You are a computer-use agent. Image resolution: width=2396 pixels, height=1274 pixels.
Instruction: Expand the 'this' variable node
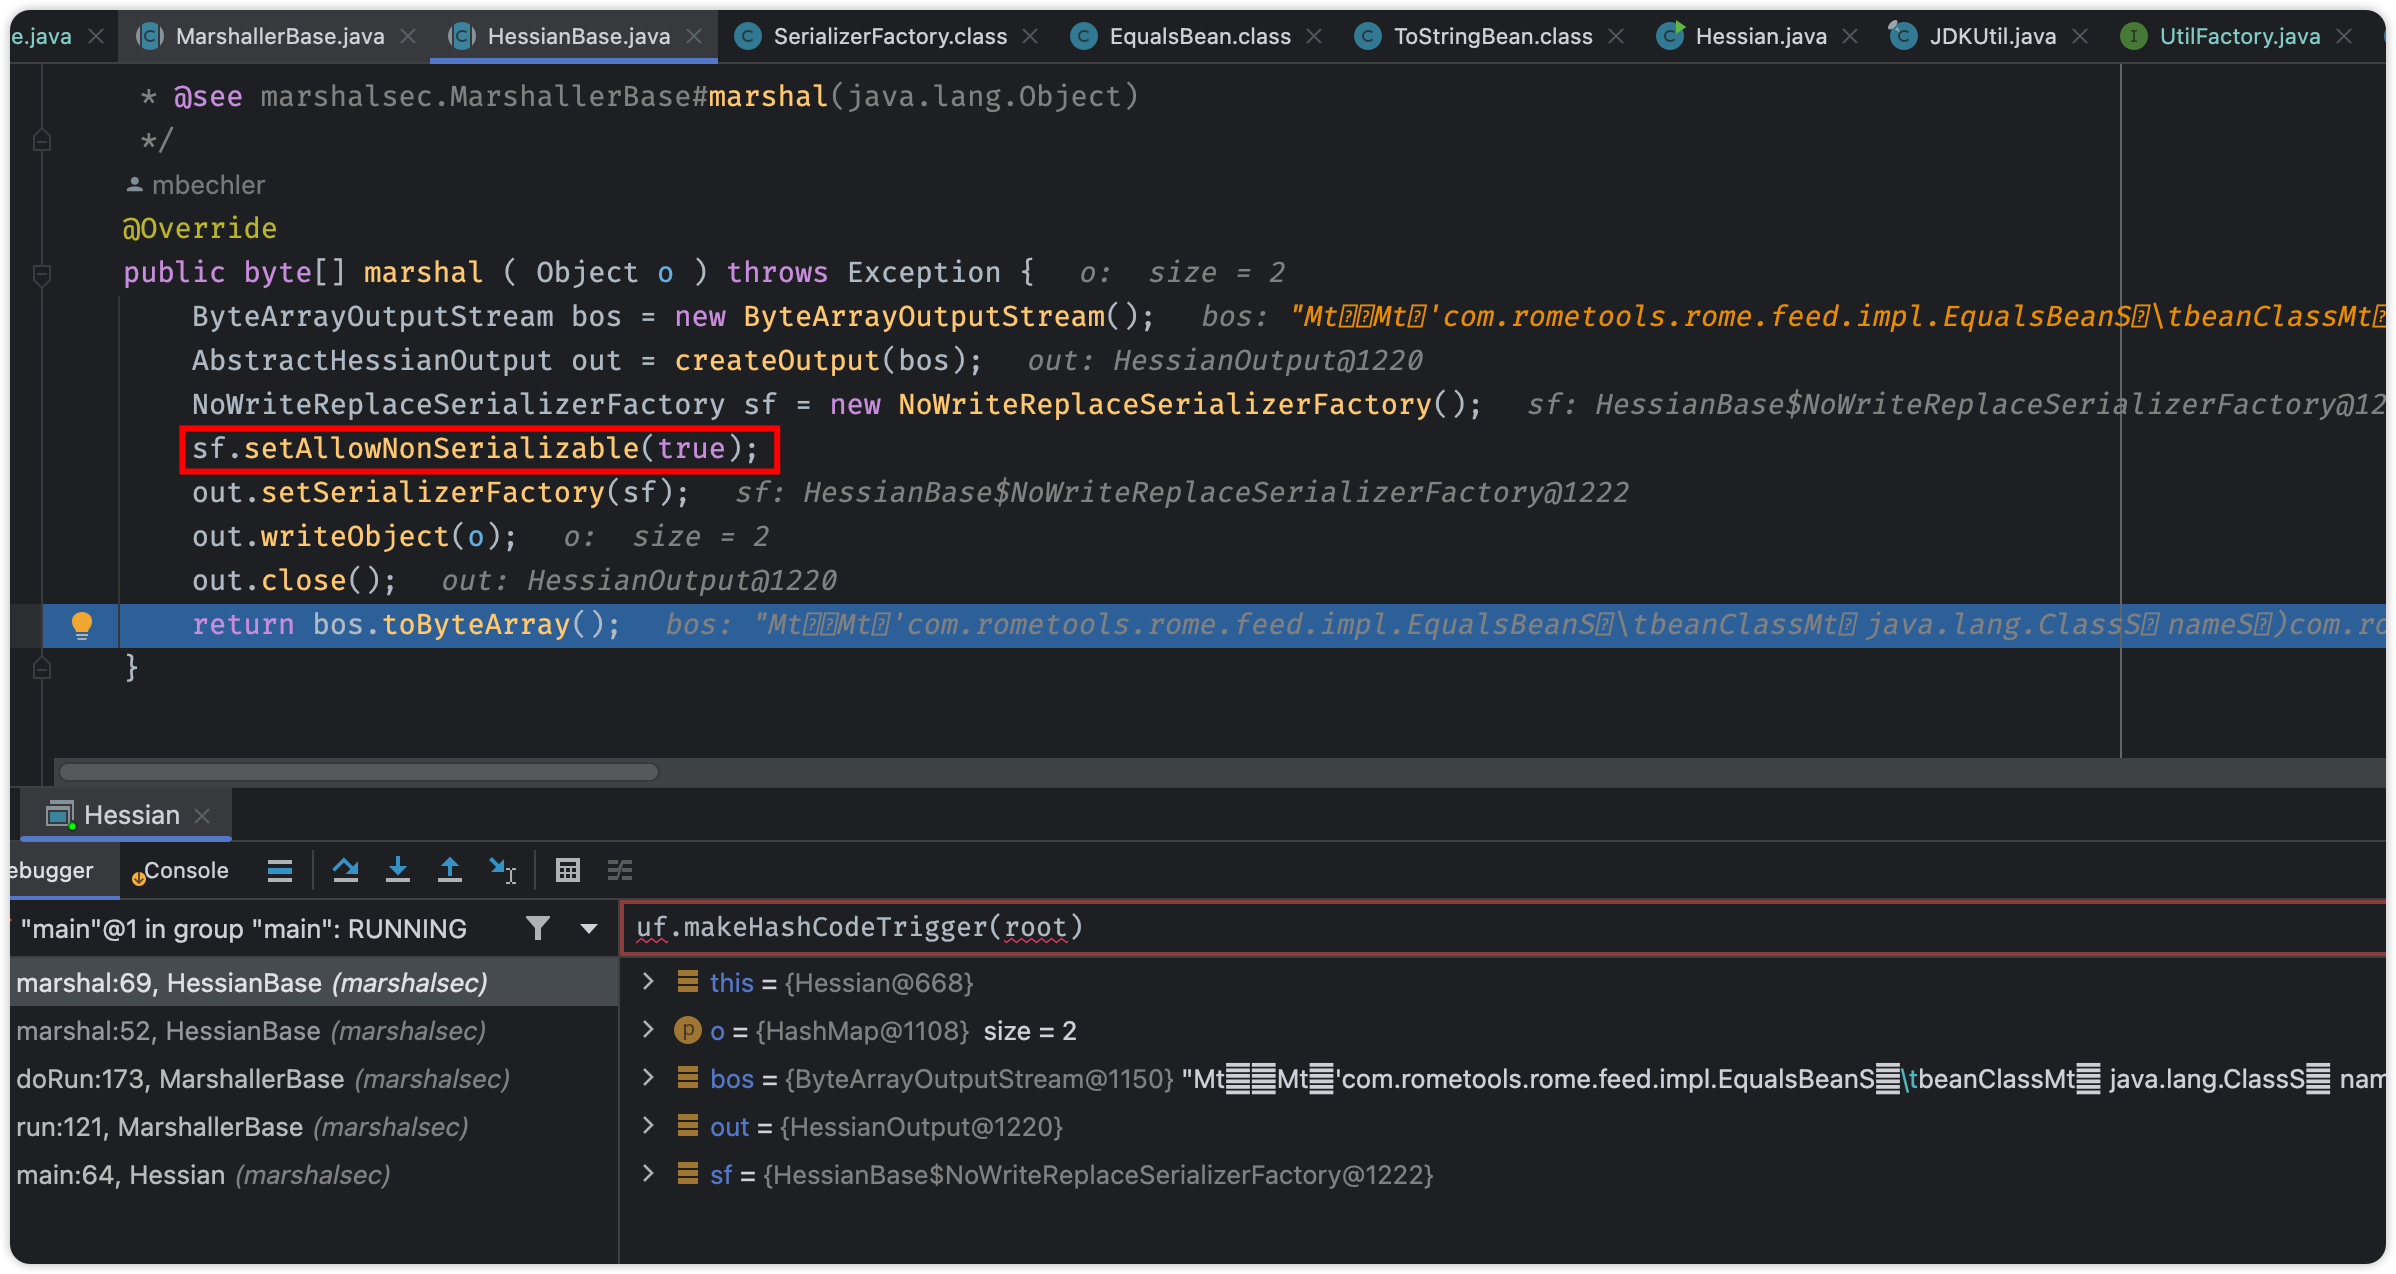[x=648, y=982]
